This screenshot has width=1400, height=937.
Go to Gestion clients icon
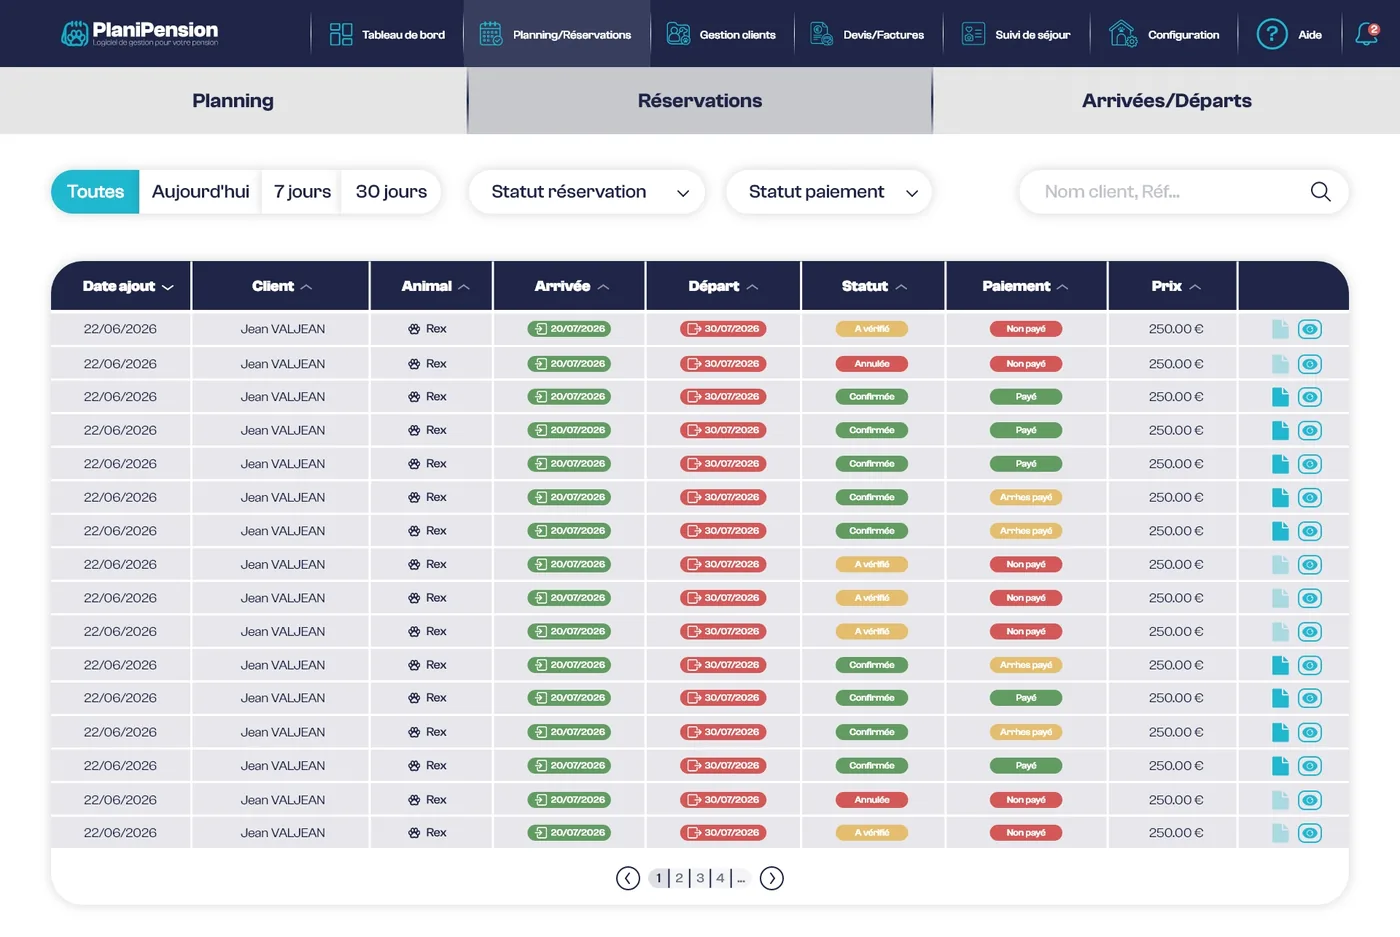pyautogui.click(x=678, y=34)
